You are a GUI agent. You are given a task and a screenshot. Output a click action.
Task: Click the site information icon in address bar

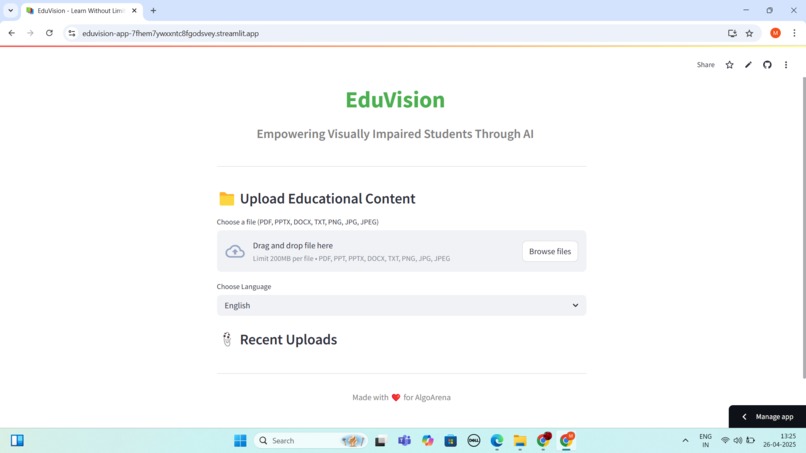click(71, 33)
